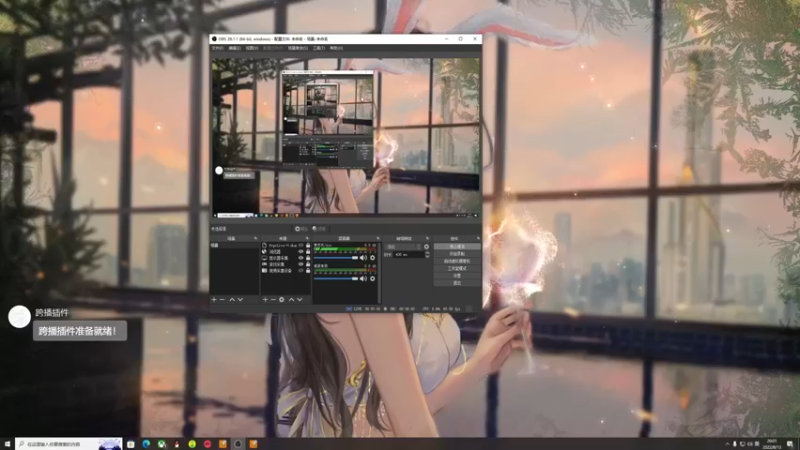Pop out the Scenes dock header icon

256,238
